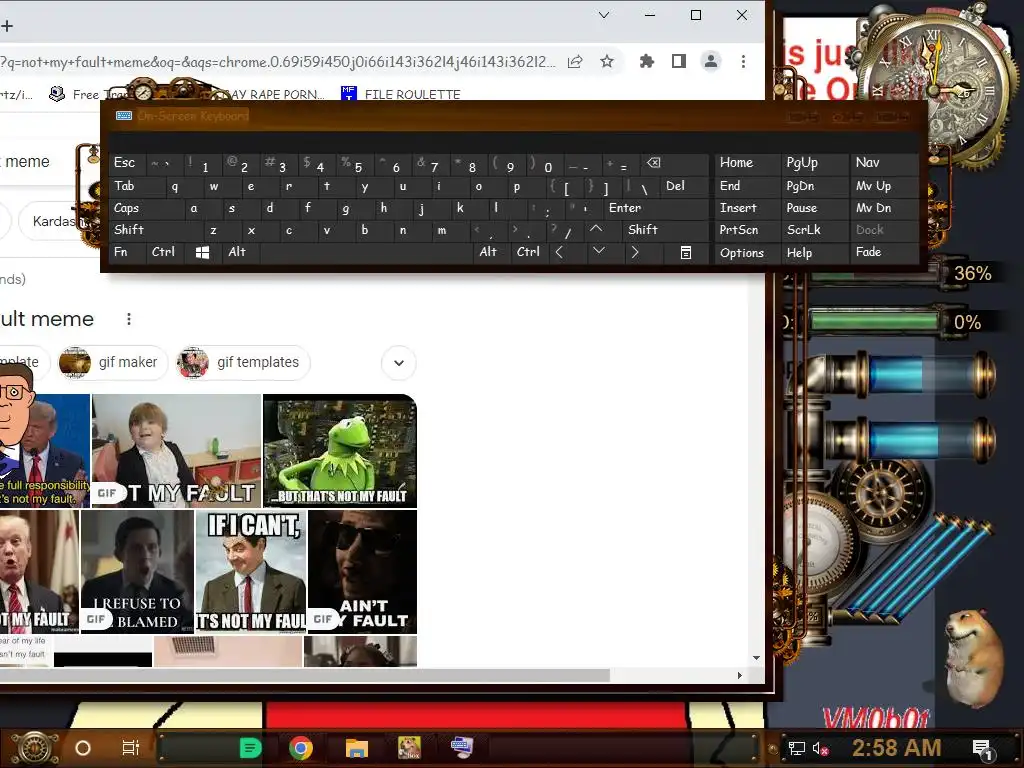
Task: Open Google Chrome from taskbar
Action: [x=301, y=748]
